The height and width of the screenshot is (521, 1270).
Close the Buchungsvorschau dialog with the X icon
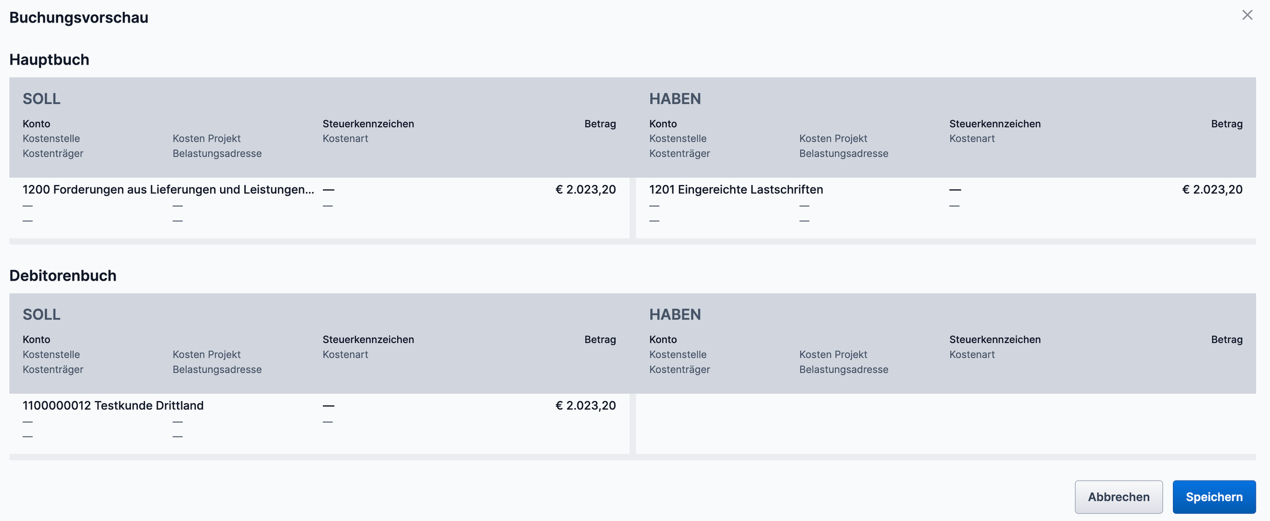(x=1247, y=15)
